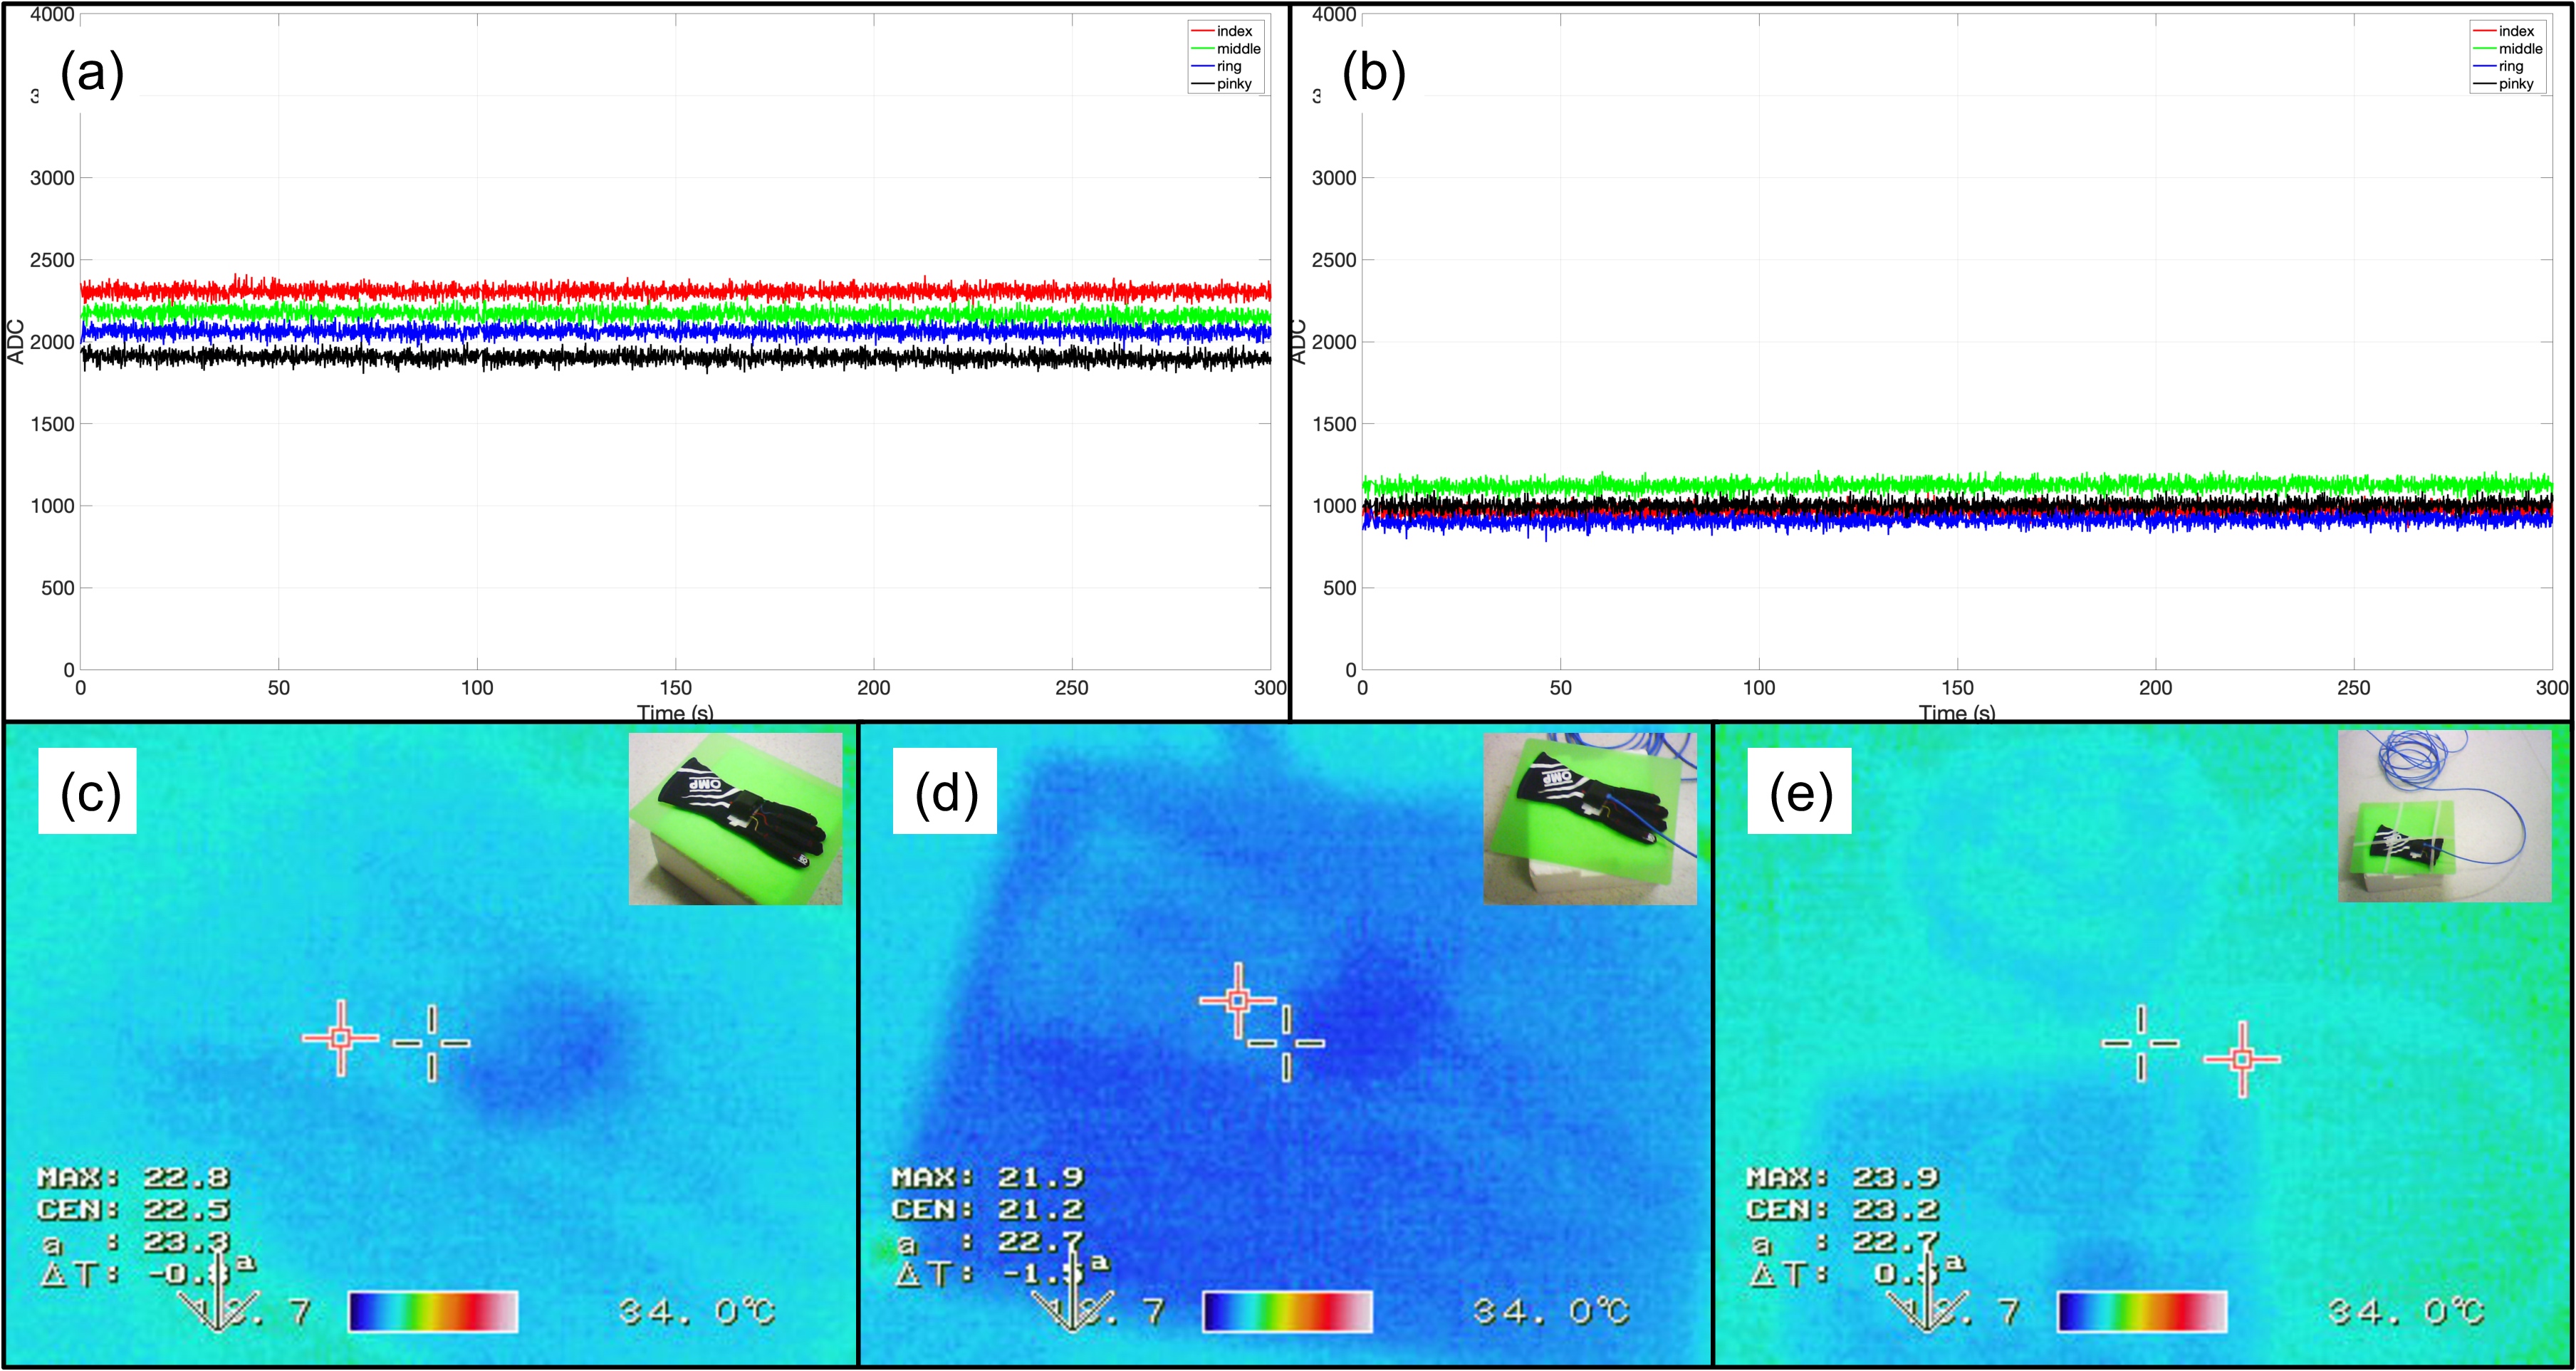Click the MAX: 23.9 readout in panel (e)
The height and width of the screenshot is (1371, 2576).
click(1843, 1178)
